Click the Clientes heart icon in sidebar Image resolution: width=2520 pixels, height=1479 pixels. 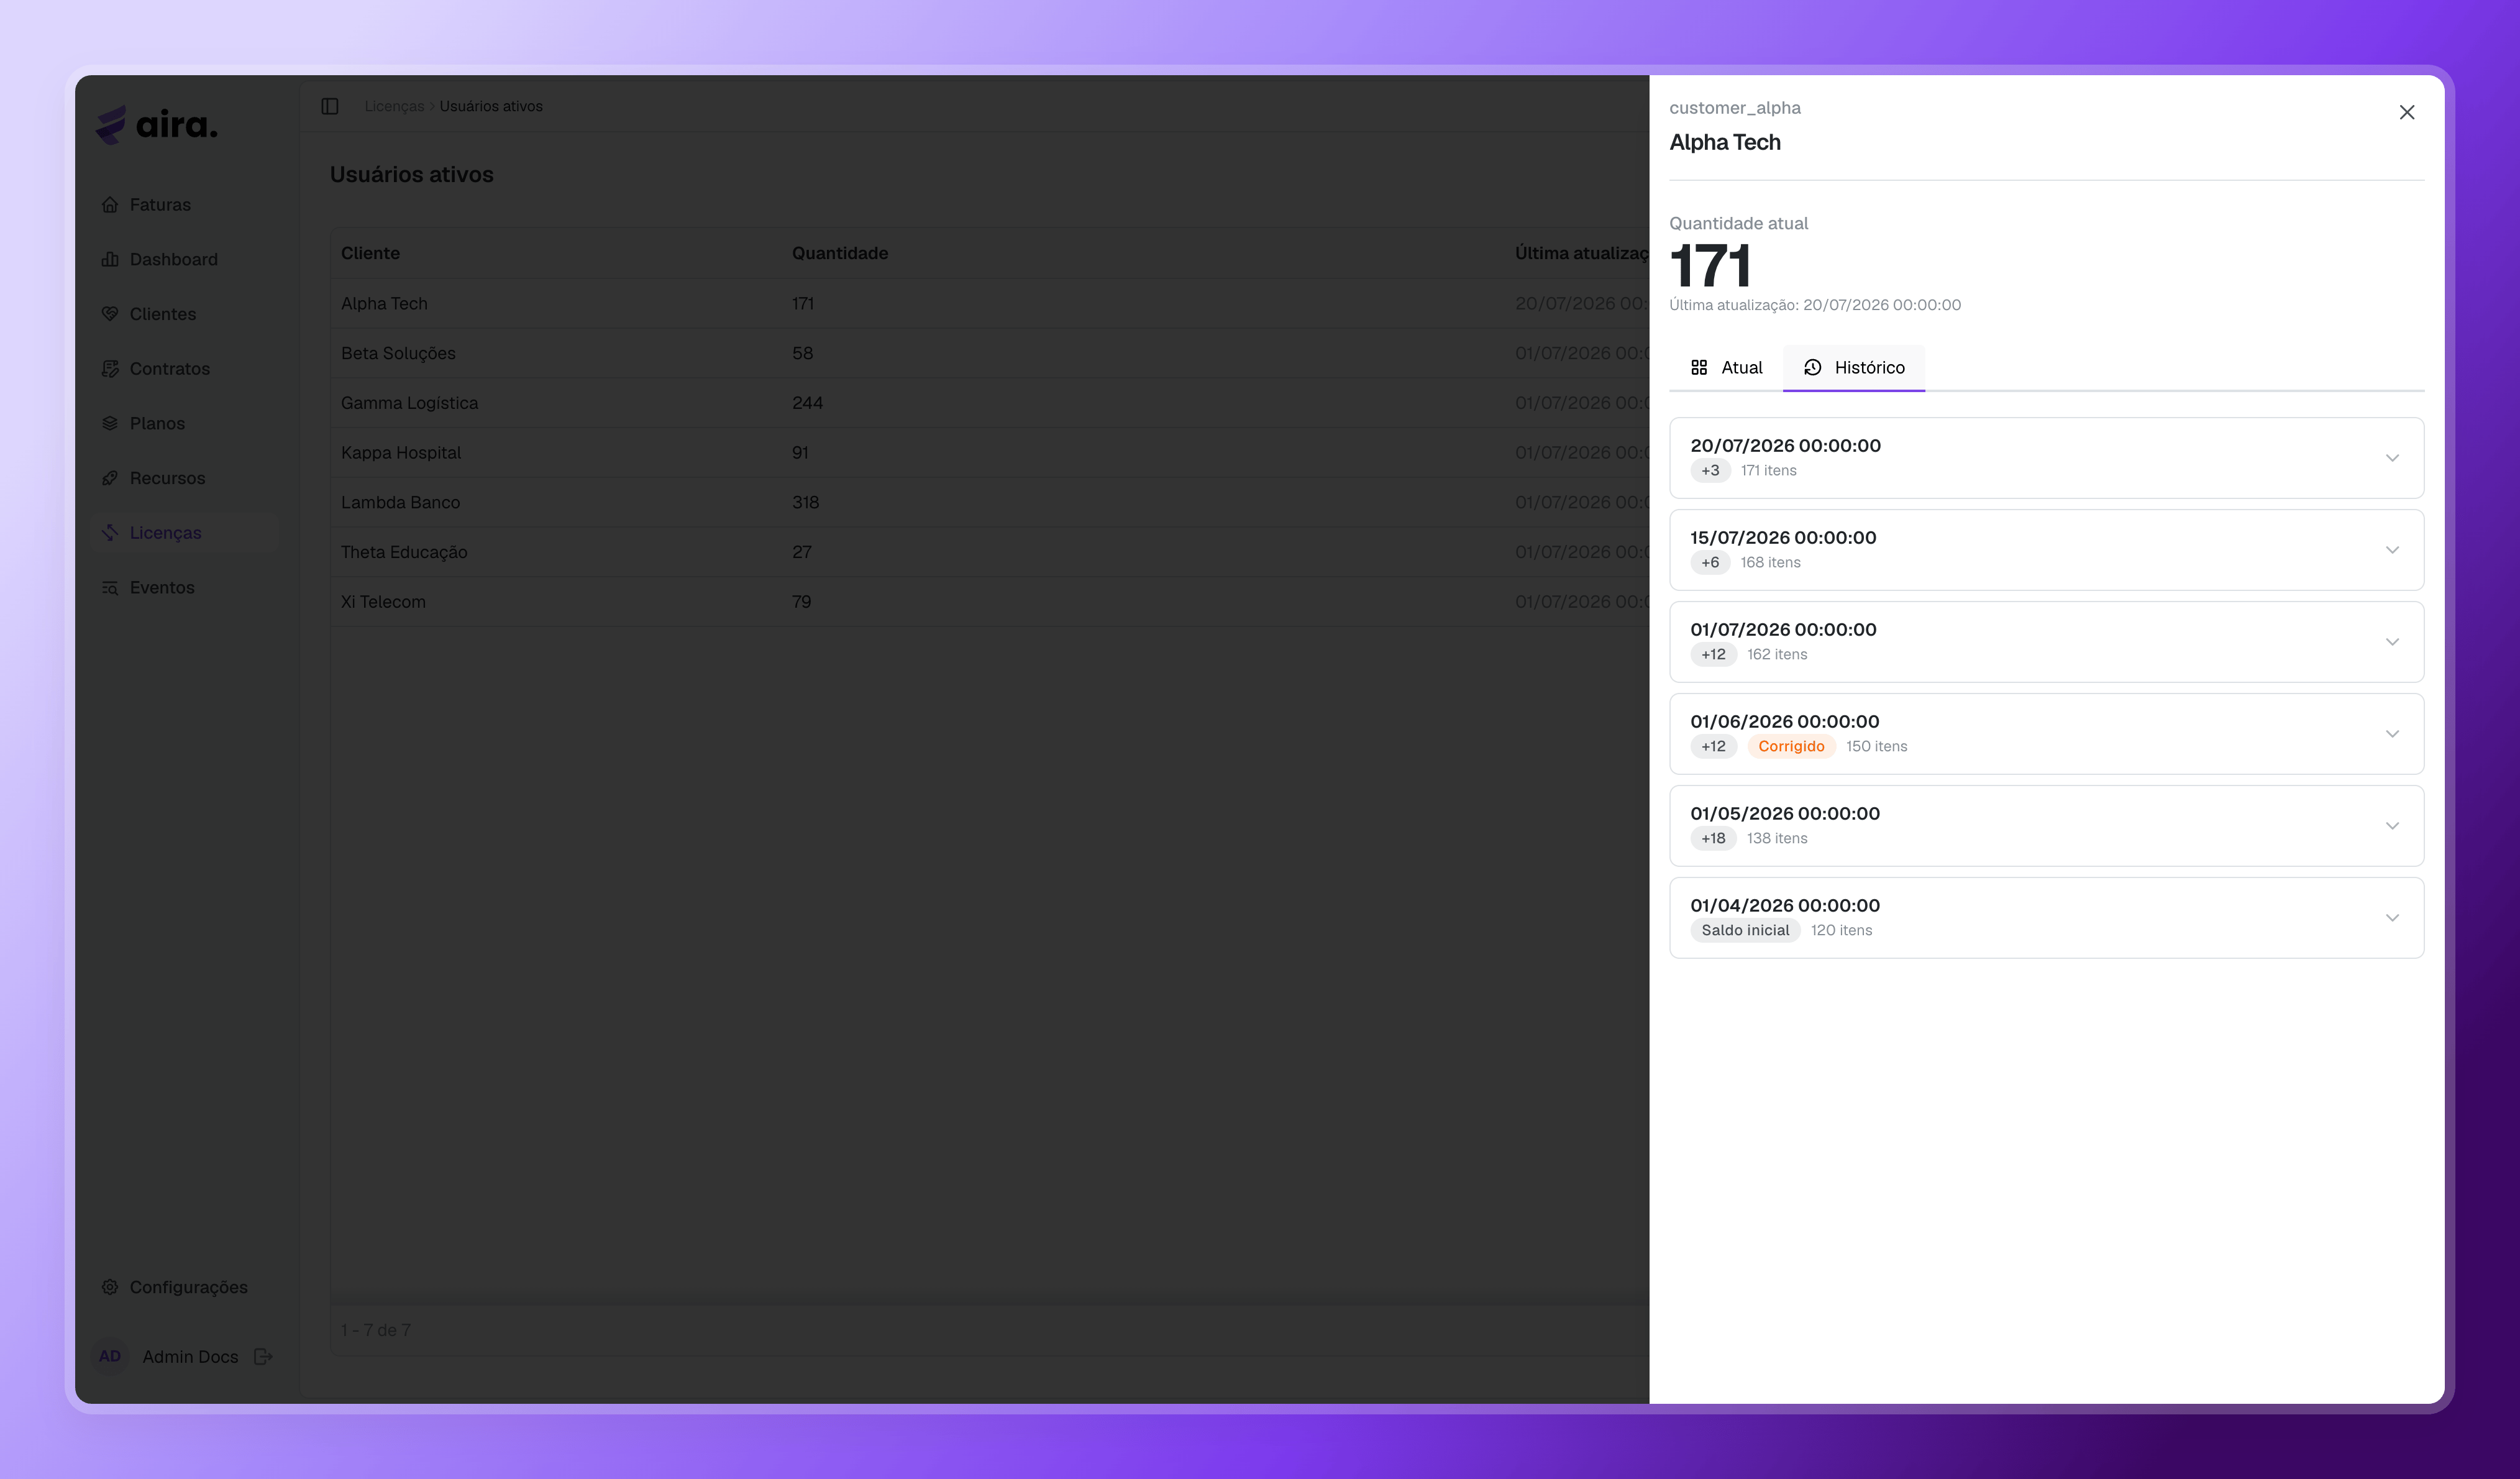110,314
